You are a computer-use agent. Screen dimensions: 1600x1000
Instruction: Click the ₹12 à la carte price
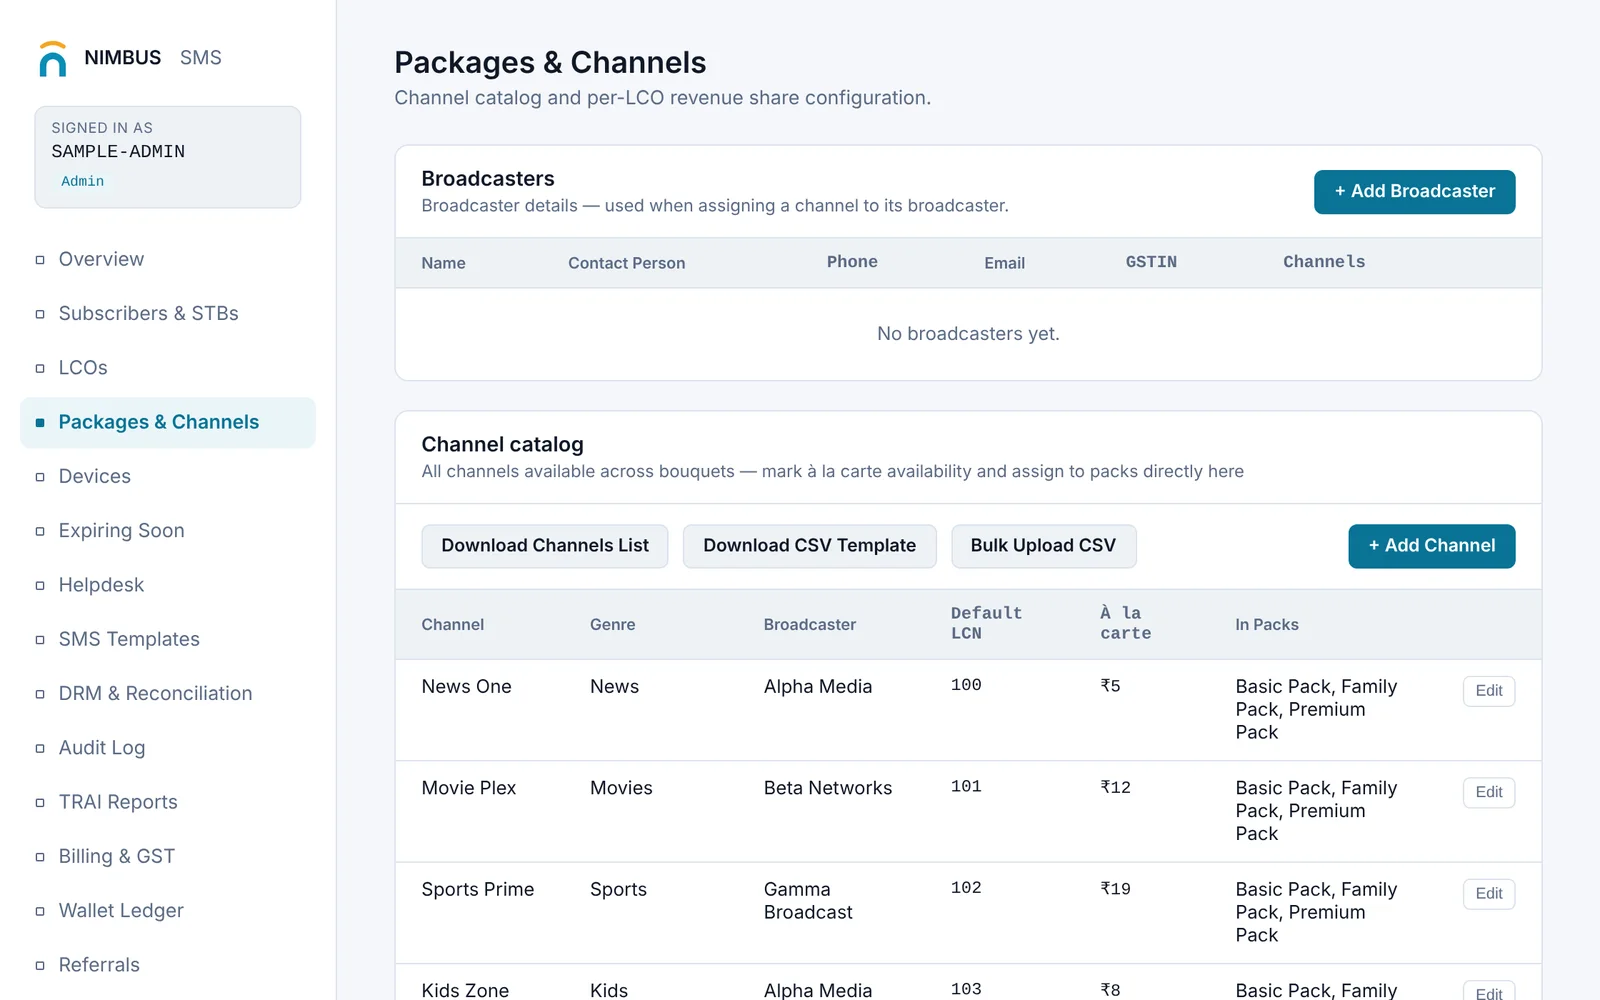(1115, 788)
